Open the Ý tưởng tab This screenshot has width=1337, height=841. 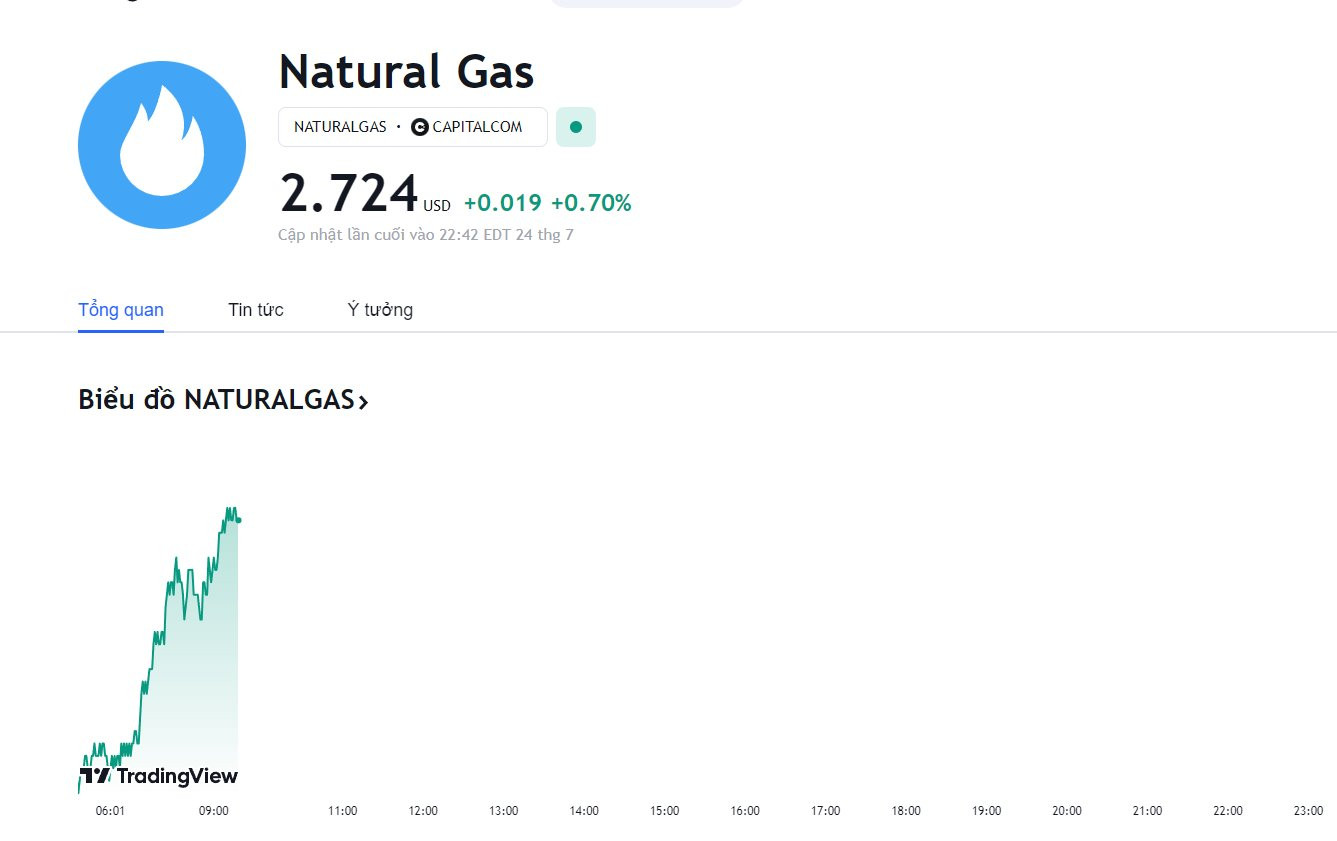click(x=380, y=310)
